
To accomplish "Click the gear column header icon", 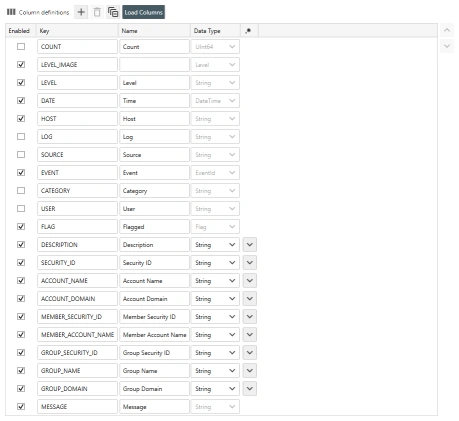I will click(248, 31).
